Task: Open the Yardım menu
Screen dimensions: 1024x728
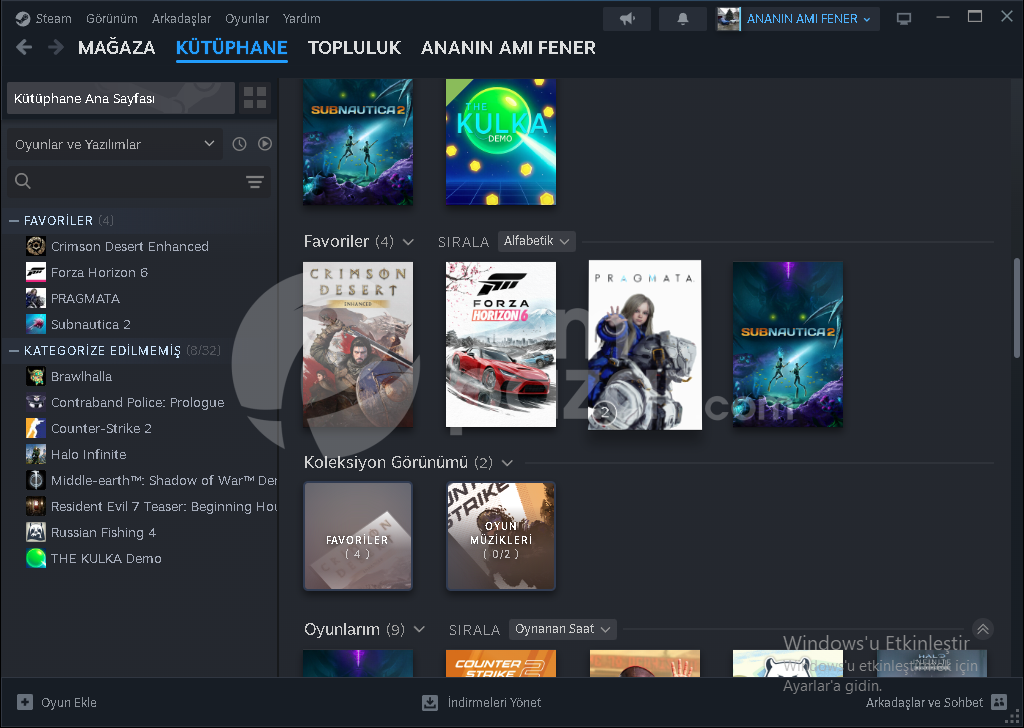Action: (302, 18)
